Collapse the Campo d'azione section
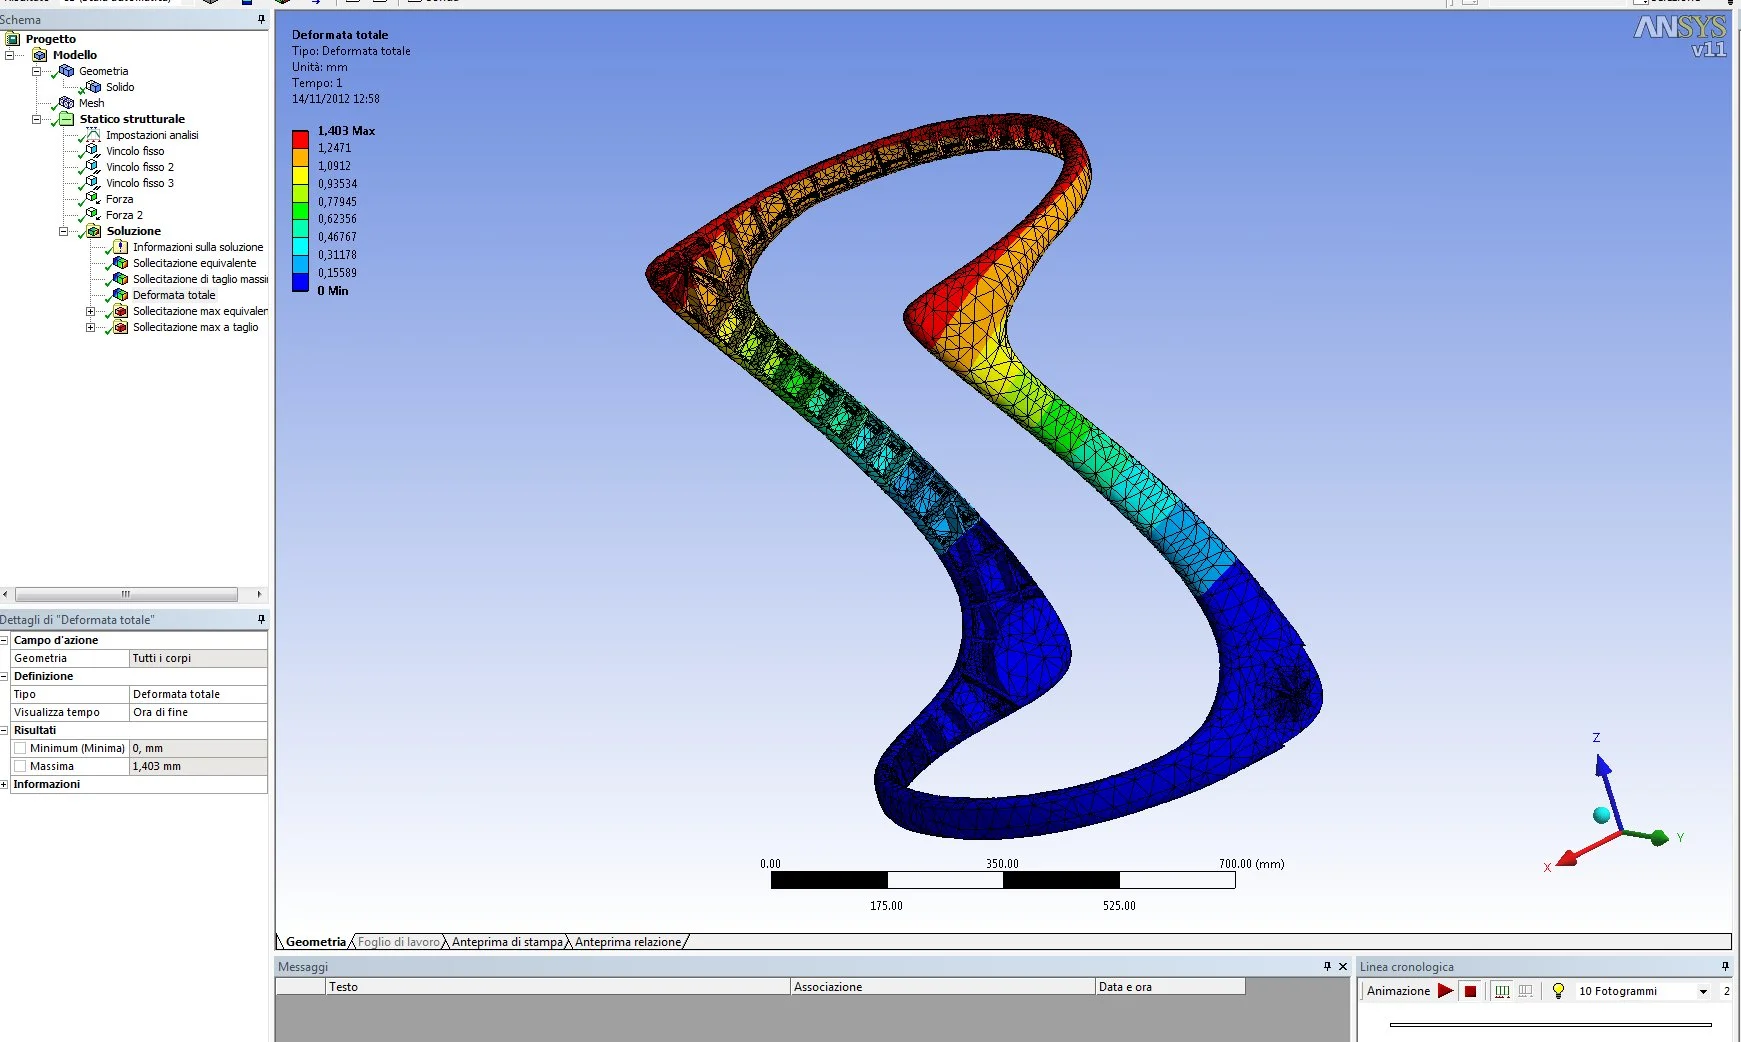Screen dimensions: 1741x1042 pyautogui.click(x=4, y=640)
